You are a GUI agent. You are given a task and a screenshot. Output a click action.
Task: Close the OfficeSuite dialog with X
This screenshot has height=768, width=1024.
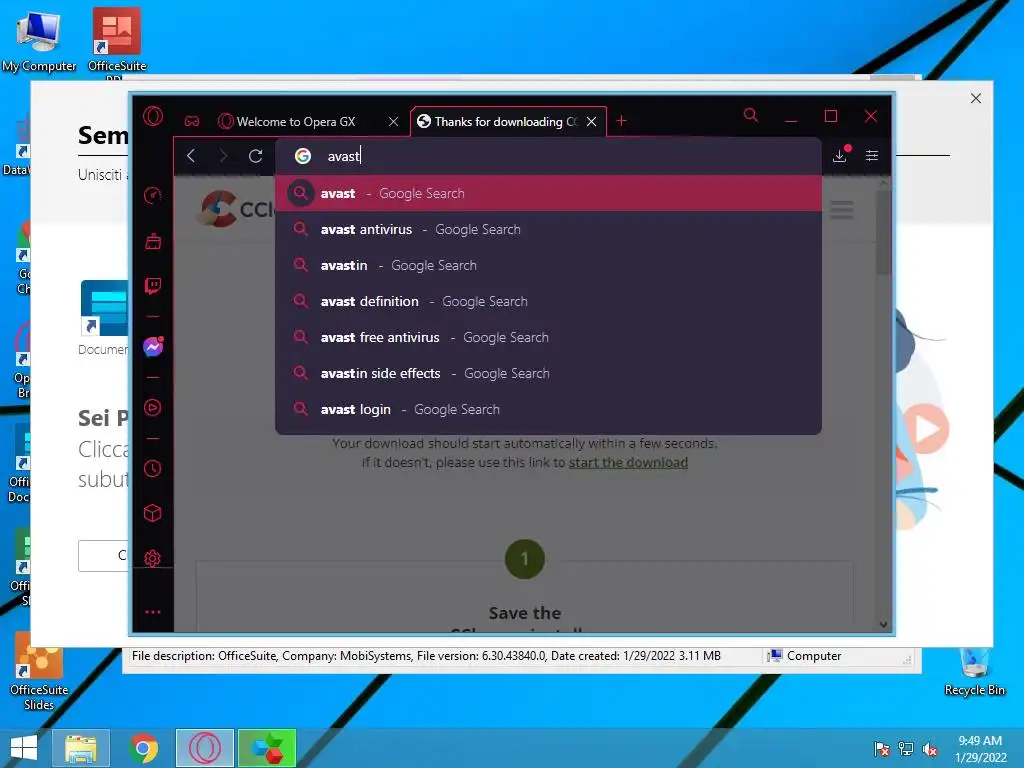976,98
